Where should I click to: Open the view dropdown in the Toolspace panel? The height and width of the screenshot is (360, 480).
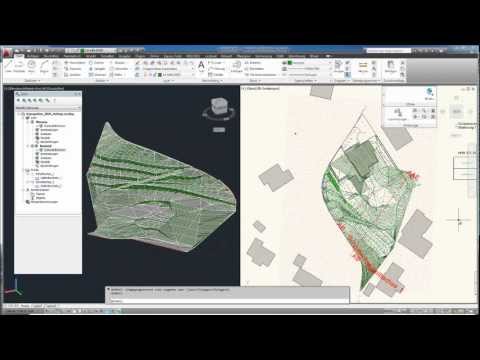(48, 108)
